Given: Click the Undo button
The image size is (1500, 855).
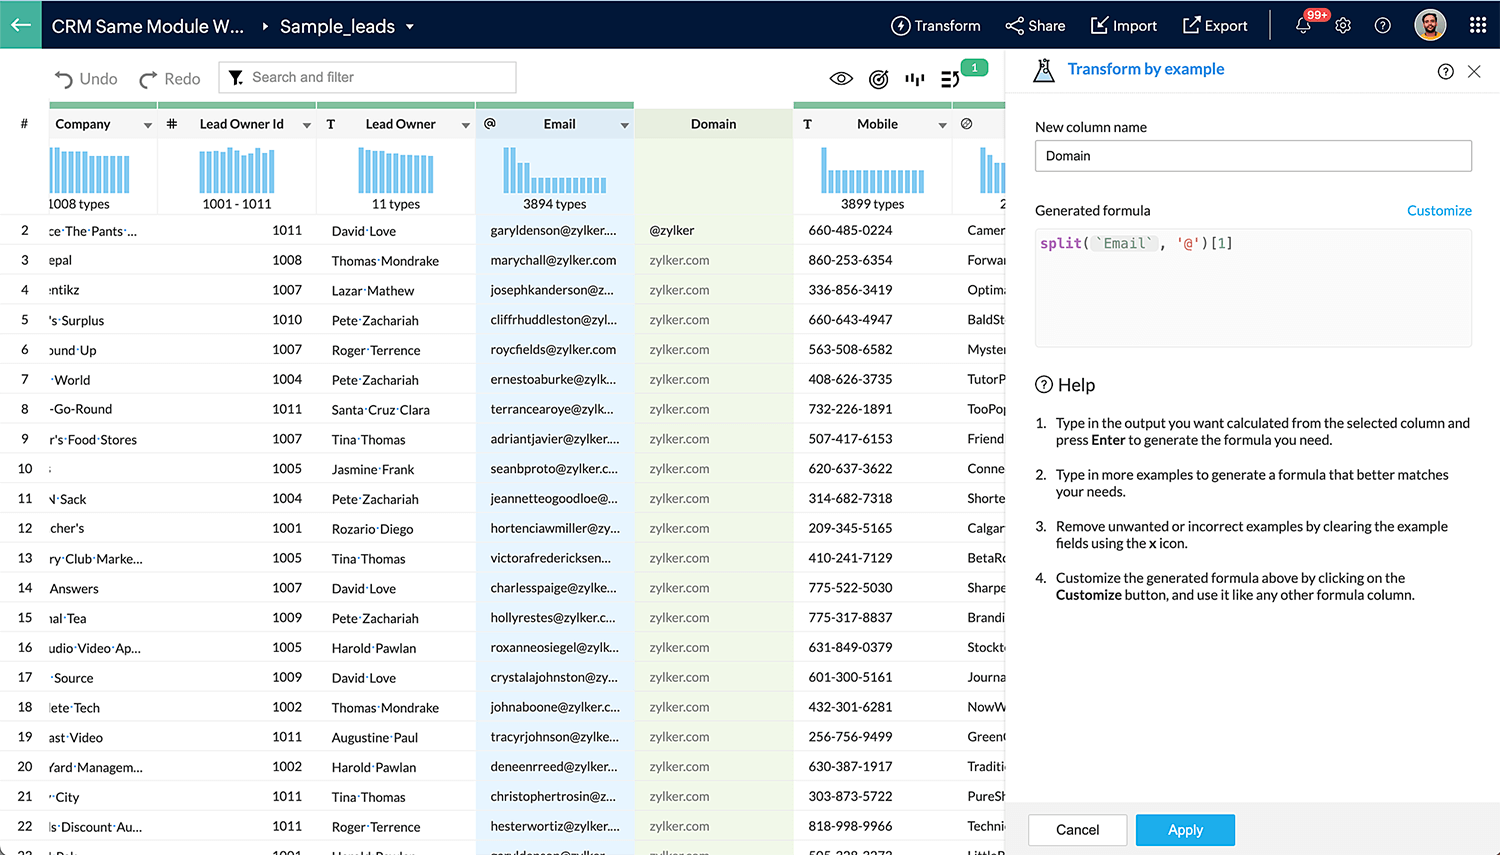Looking at the screenshot, I should [86, 79].
